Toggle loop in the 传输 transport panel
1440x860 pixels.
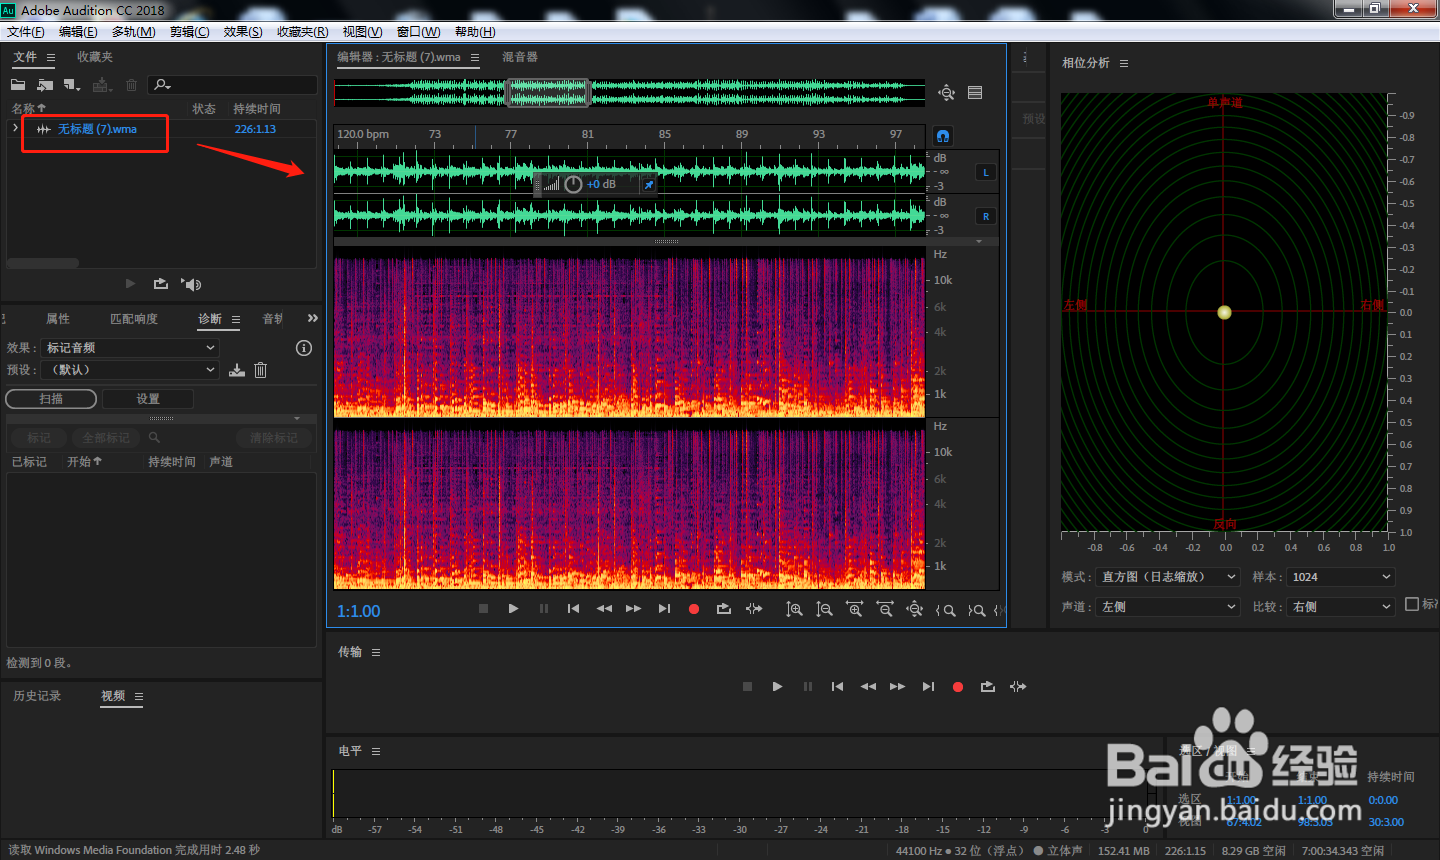coord(988,686)
